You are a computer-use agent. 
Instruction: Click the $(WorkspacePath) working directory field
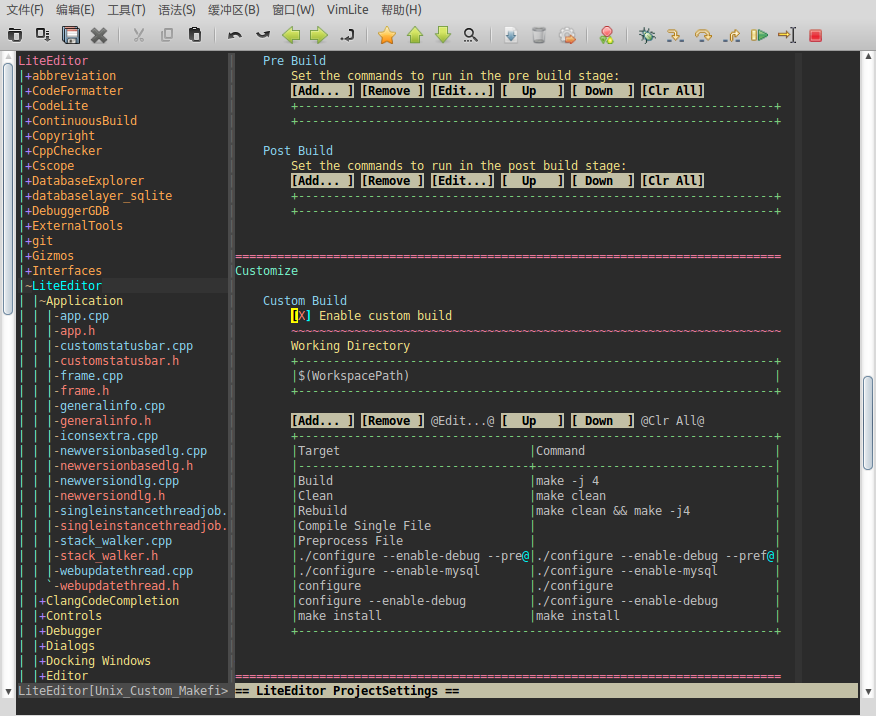tap(535, 376)
